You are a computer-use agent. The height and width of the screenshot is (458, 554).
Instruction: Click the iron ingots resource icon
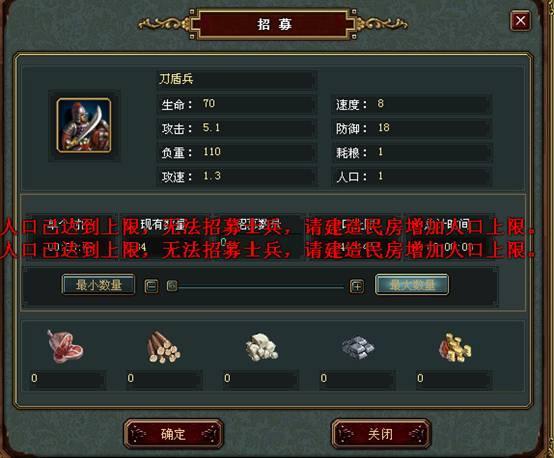click(x=358, y=347)
